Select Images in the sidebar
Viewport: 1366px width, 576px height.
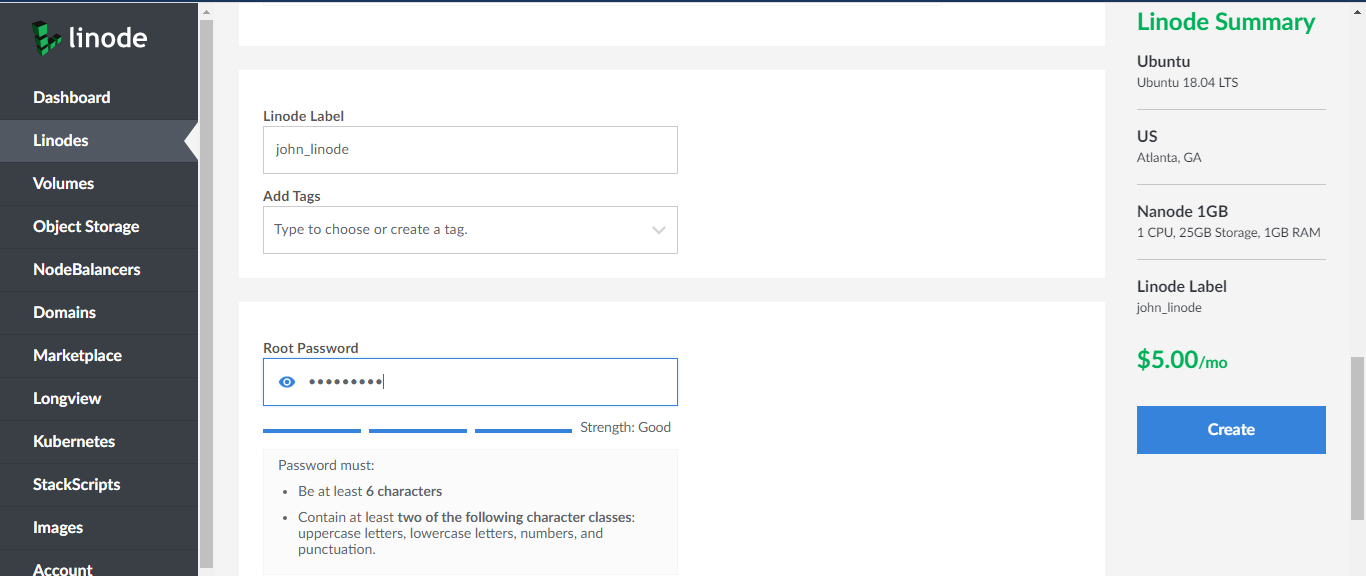58,527
